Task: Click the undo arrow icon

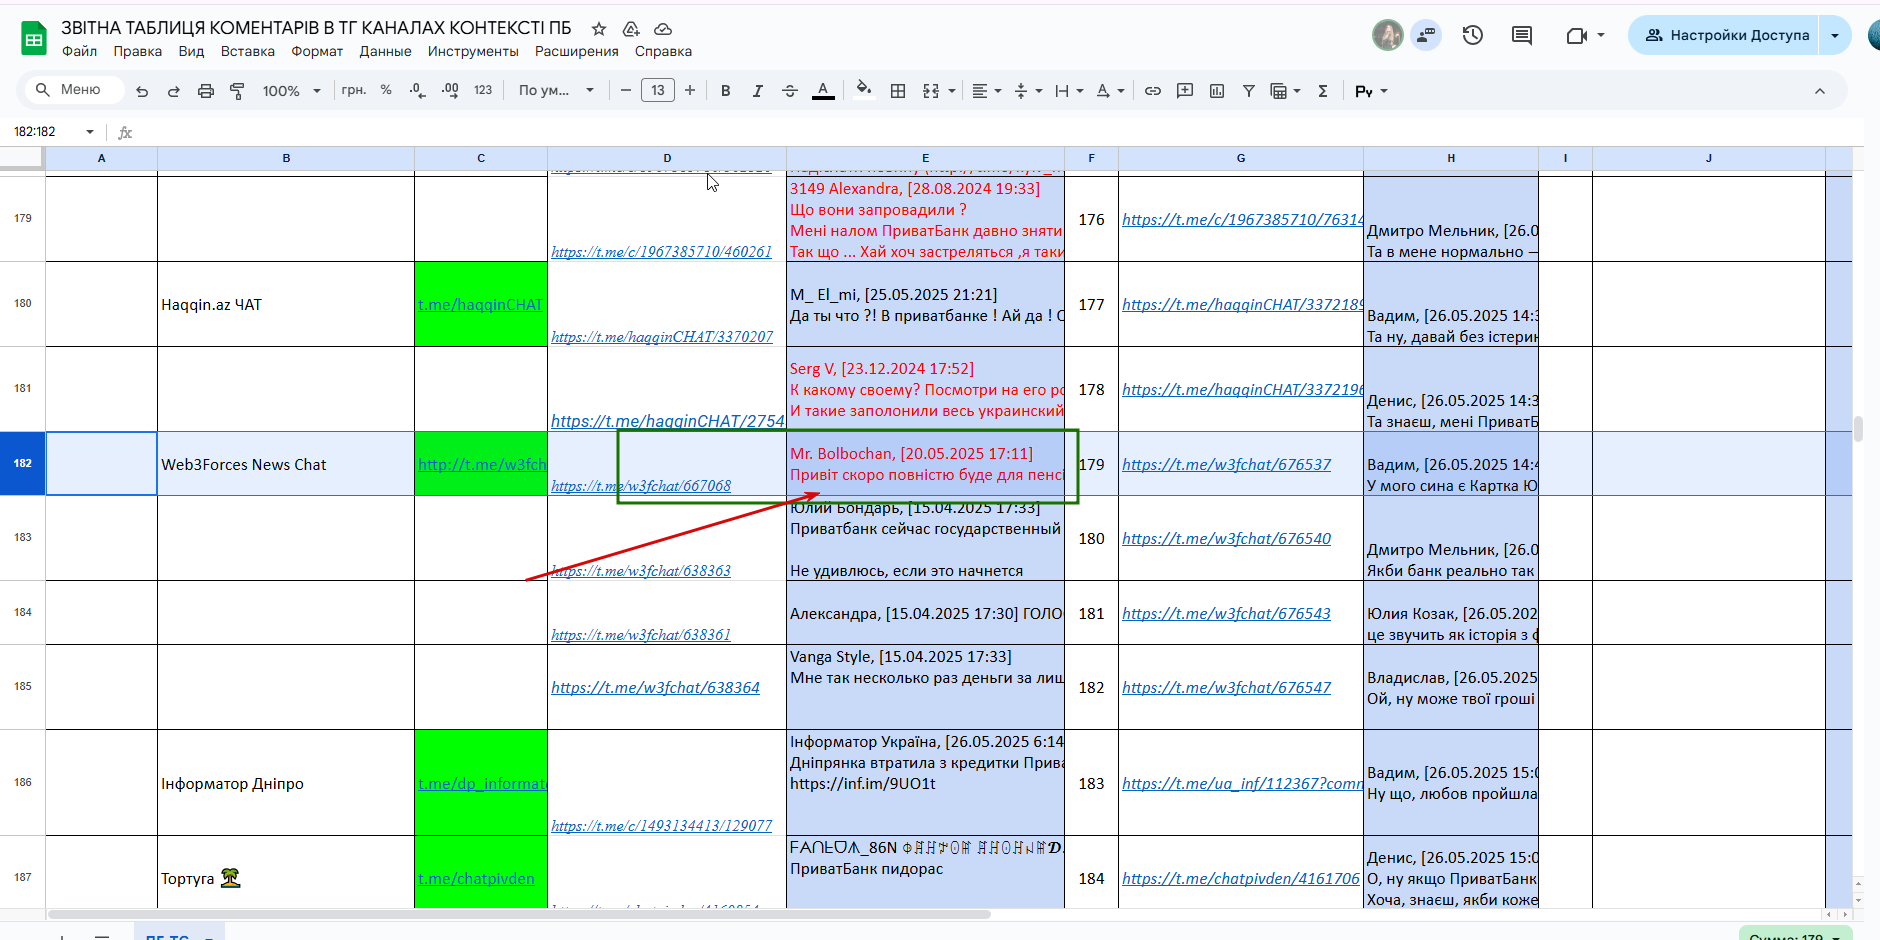Action: tap(142, 91)
